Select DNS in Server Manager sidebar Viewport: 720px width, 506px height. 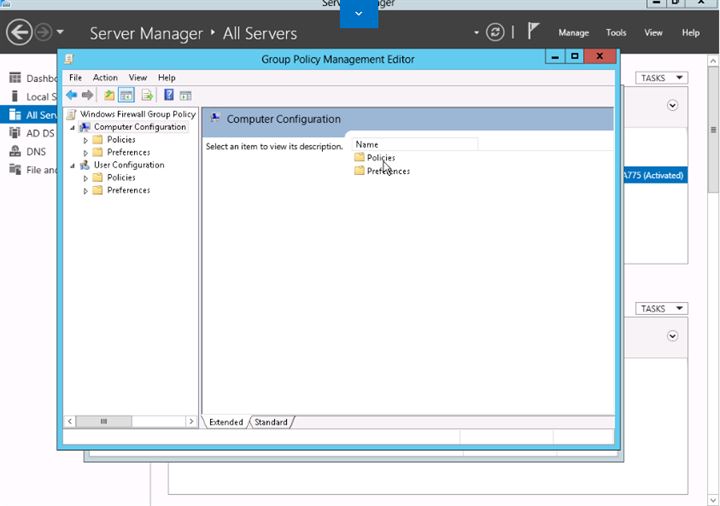36,151
